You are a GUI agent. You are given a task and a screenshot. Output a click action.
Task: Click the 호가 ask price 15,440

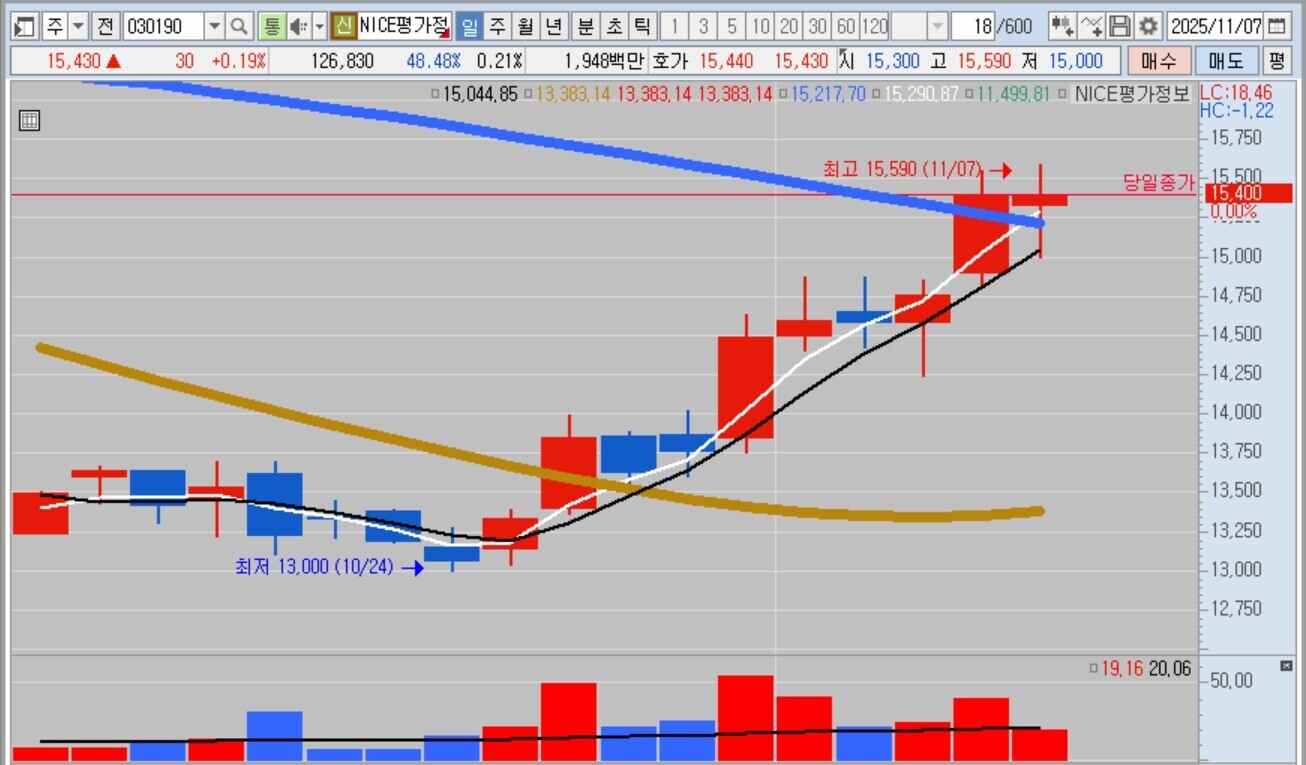726,61
